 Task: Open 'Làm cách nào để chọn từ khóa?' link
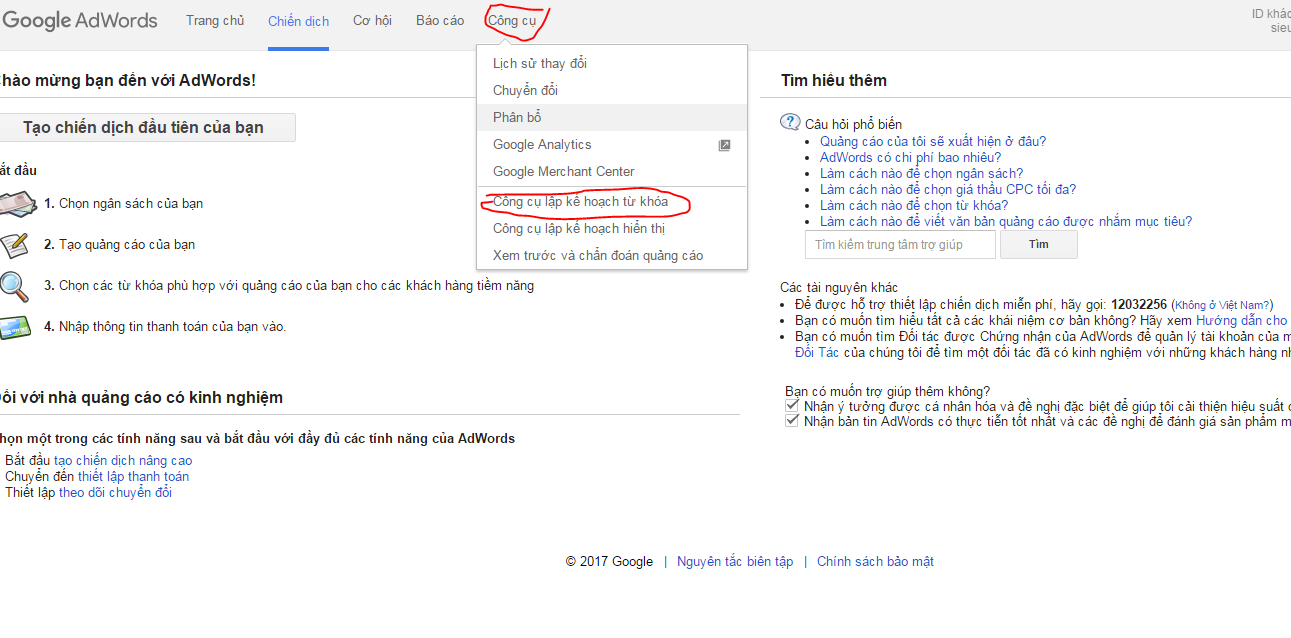coord(914,205)
